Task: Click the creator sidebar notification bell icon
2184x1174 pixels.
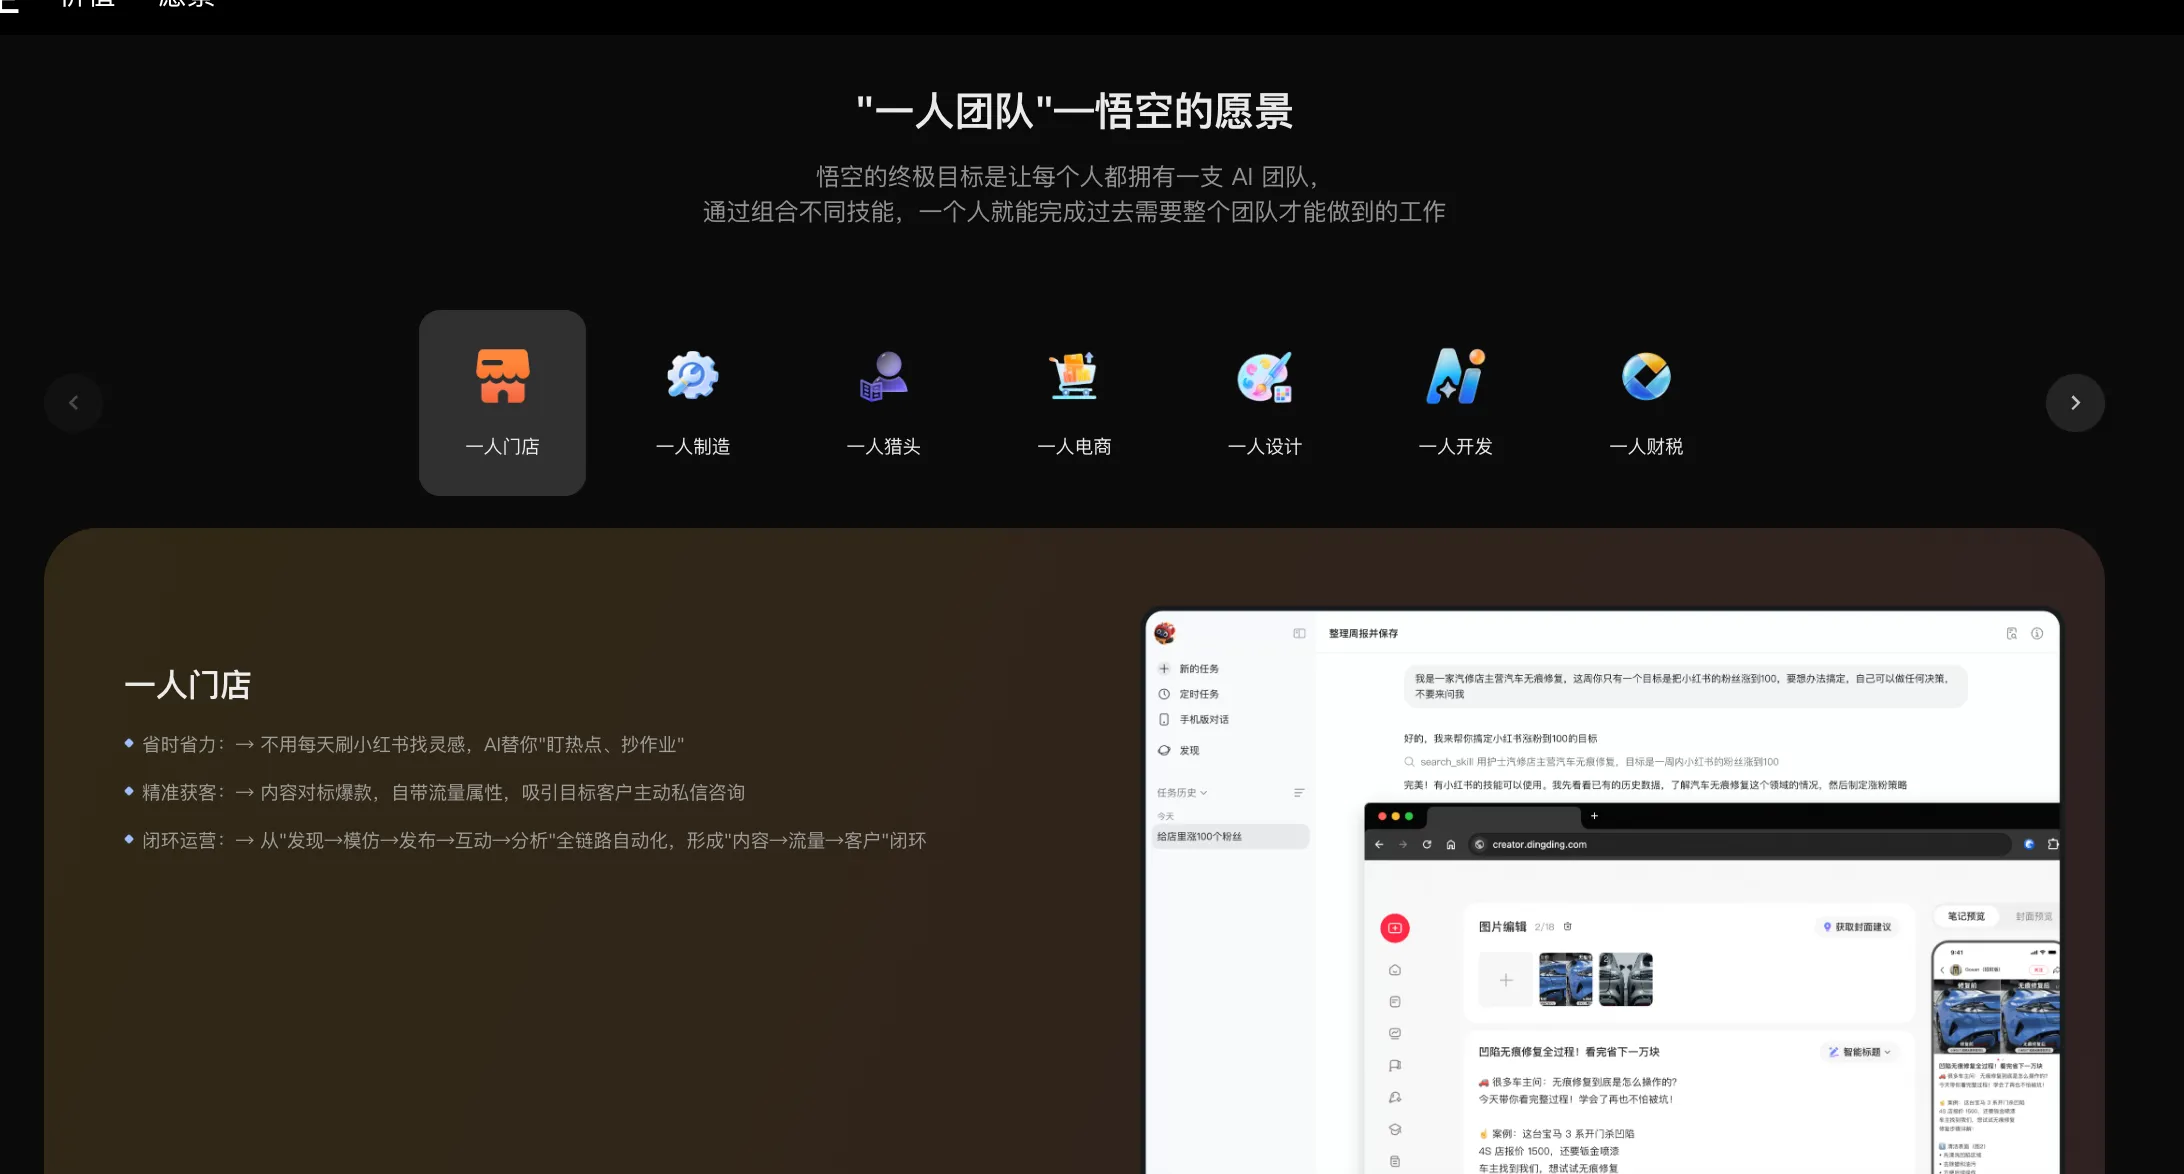Action: (x=1395, y=1098)
